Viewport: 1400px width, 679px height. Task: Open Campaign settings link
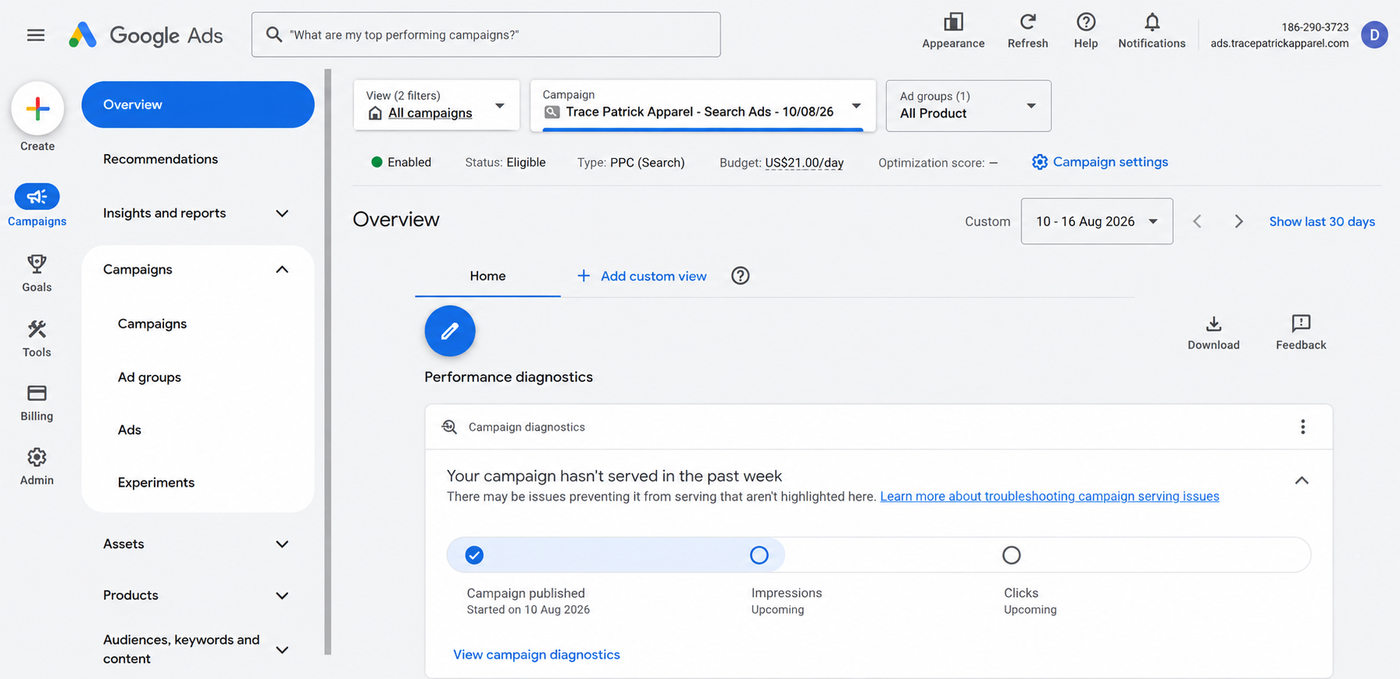1100,162
